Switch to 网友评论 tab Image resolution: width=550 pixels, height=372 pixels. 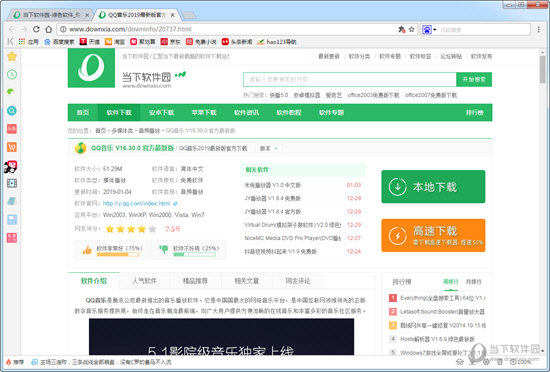pyautogui.click(x=298, y=281)
